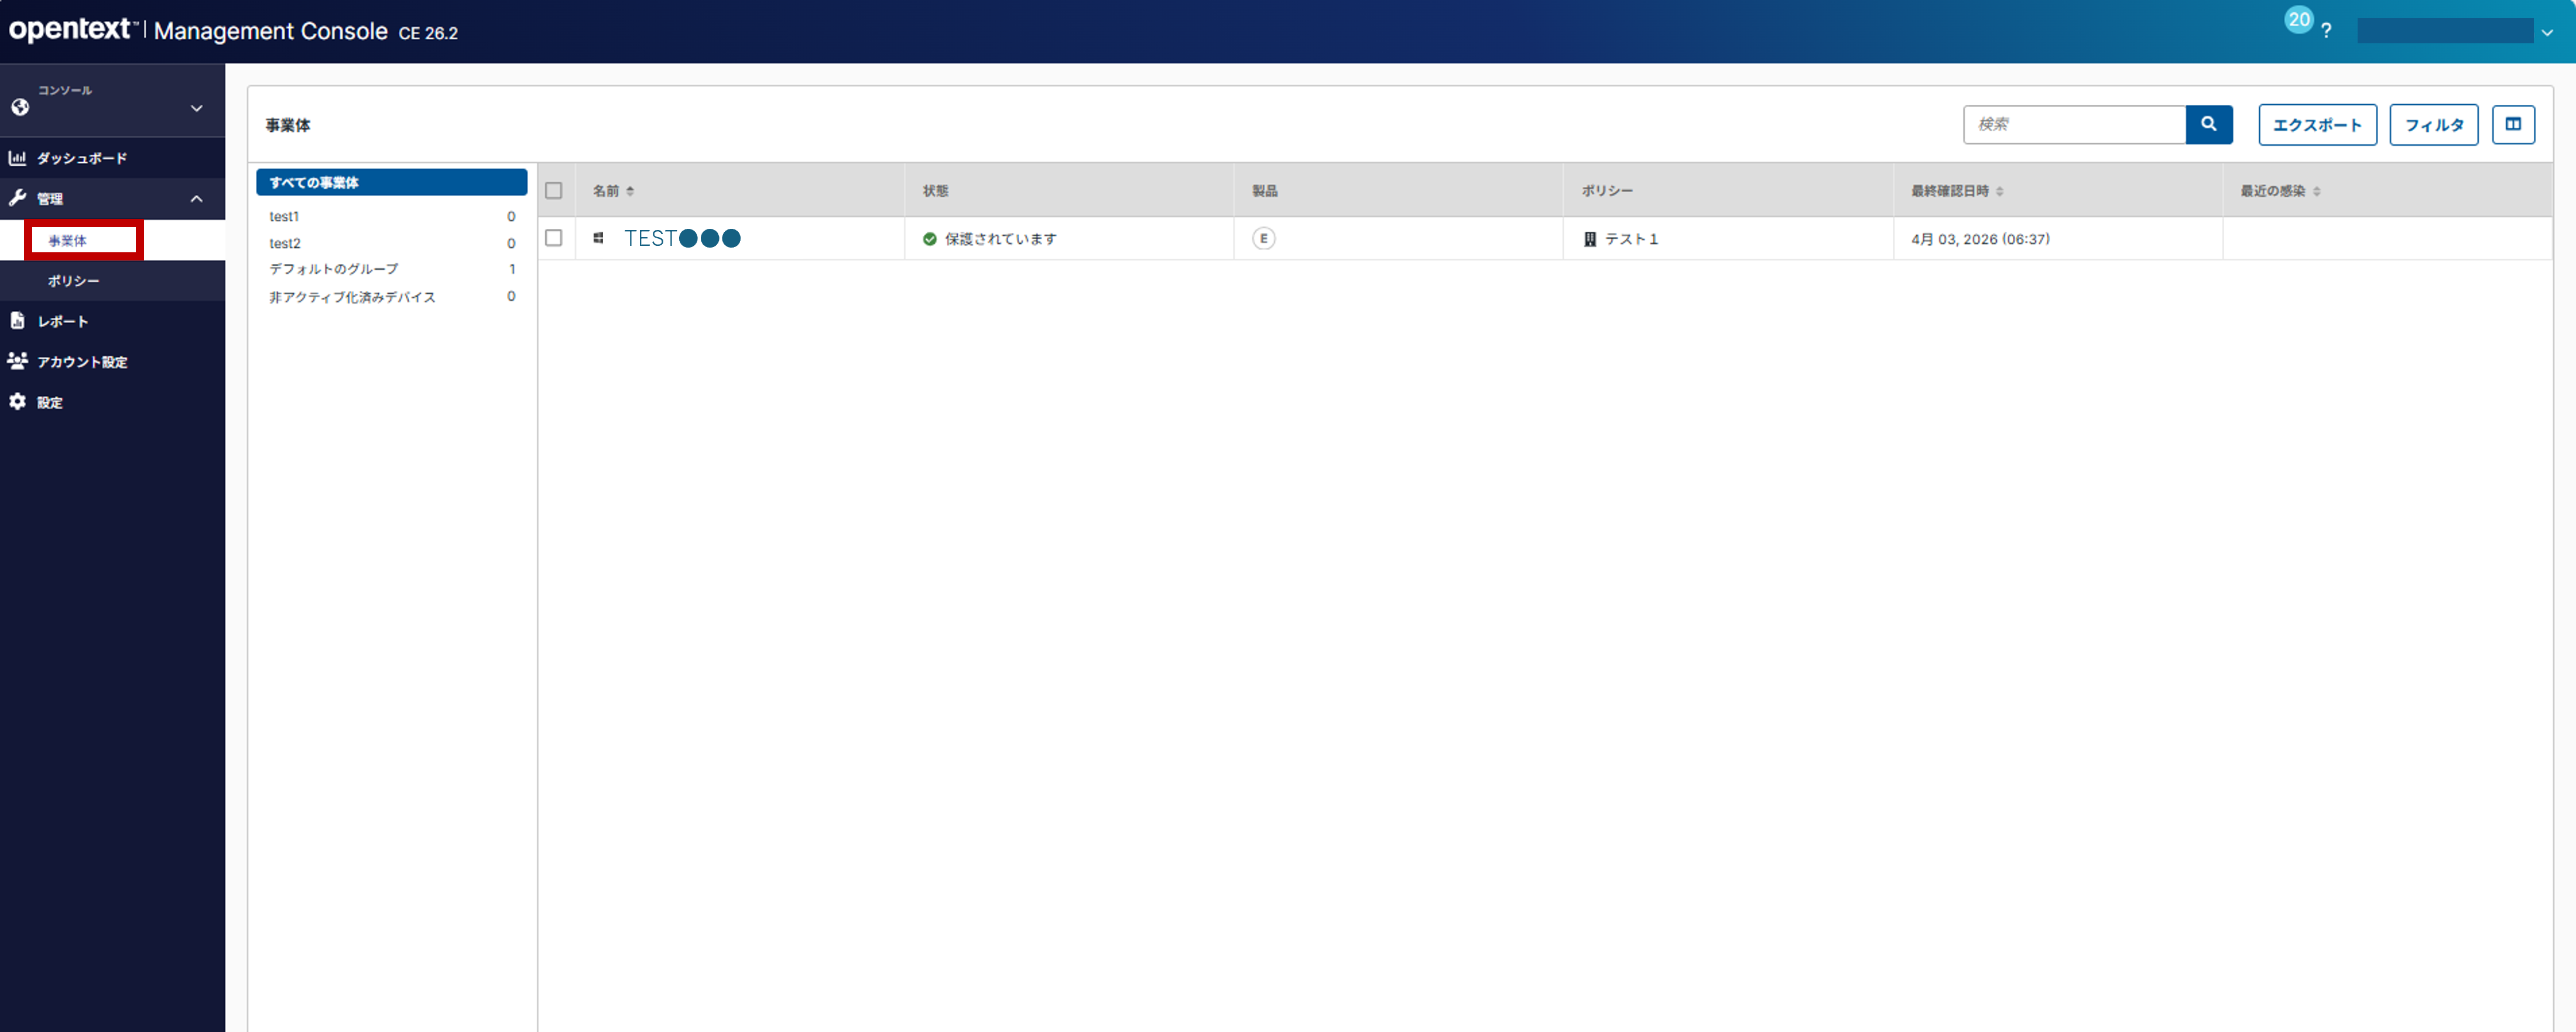Check the TEST device row checkbox

tap(554, 238)
